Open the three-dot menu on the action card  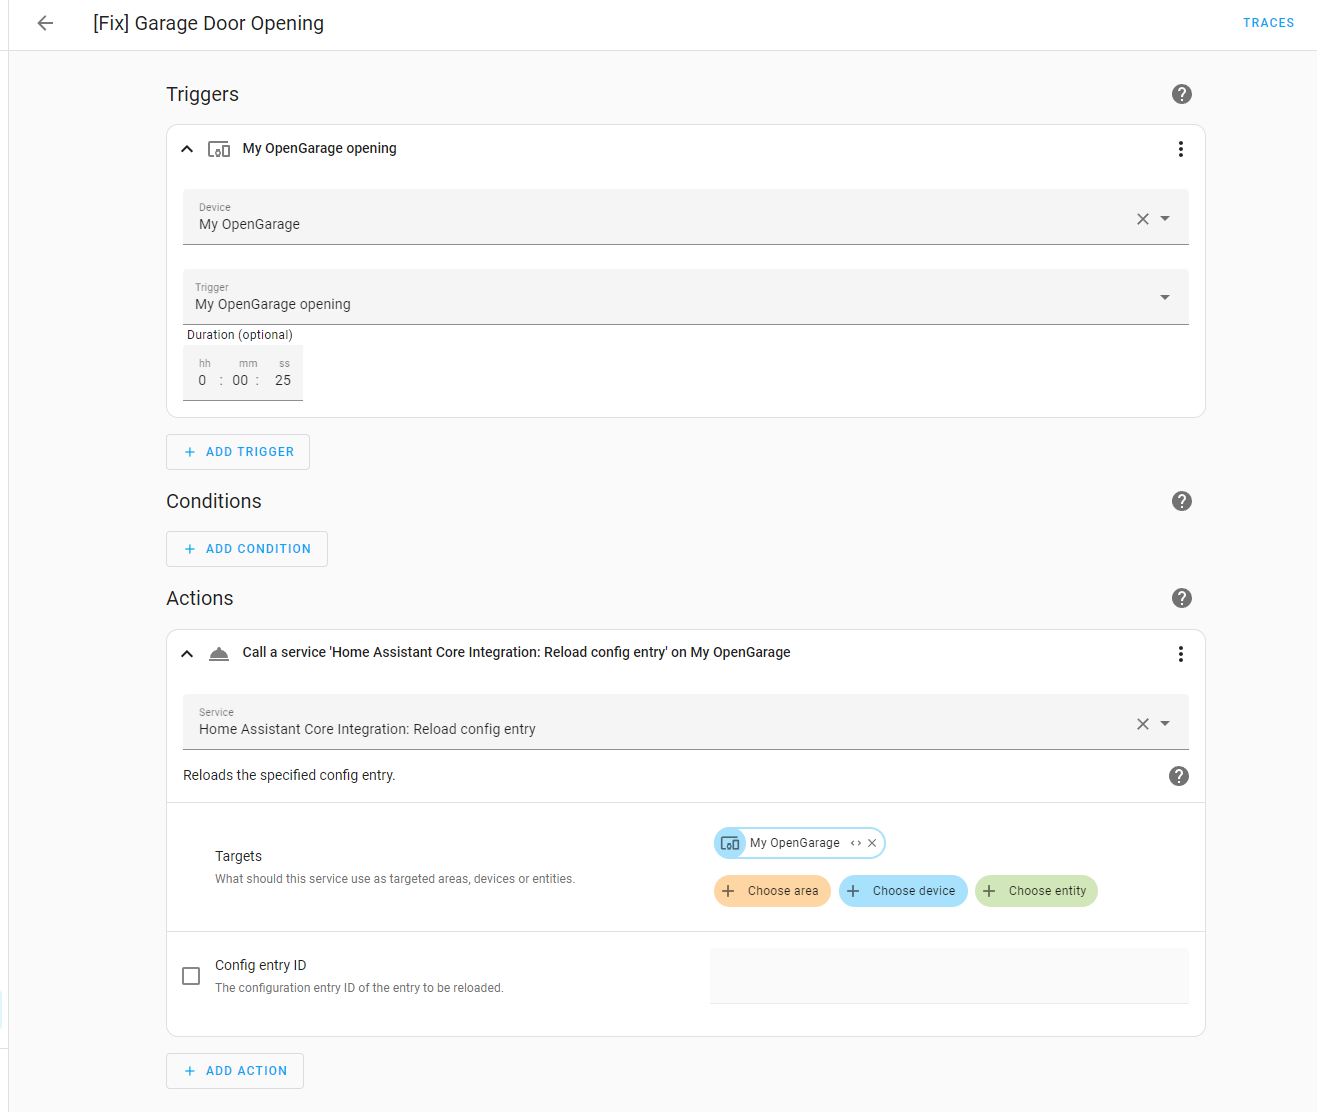tap(1180, 653)
